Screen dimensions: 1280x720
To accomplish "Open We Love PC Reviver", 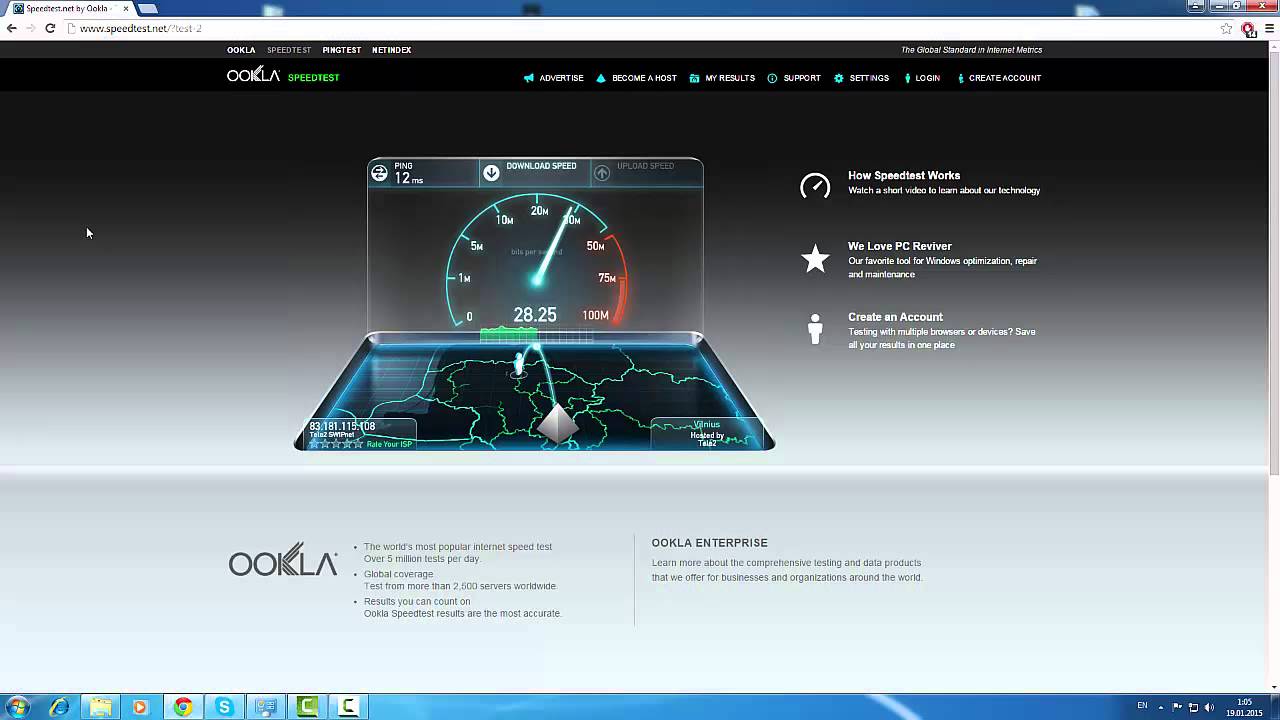I will click(900, 246).
